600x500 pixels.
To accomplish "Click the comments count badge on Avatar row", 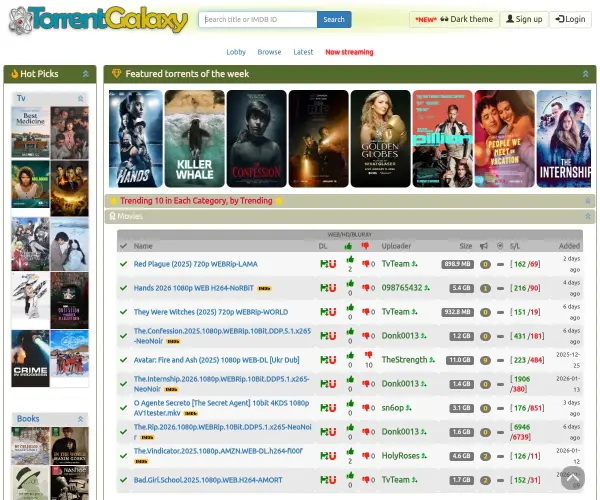I will pos(485,360).
